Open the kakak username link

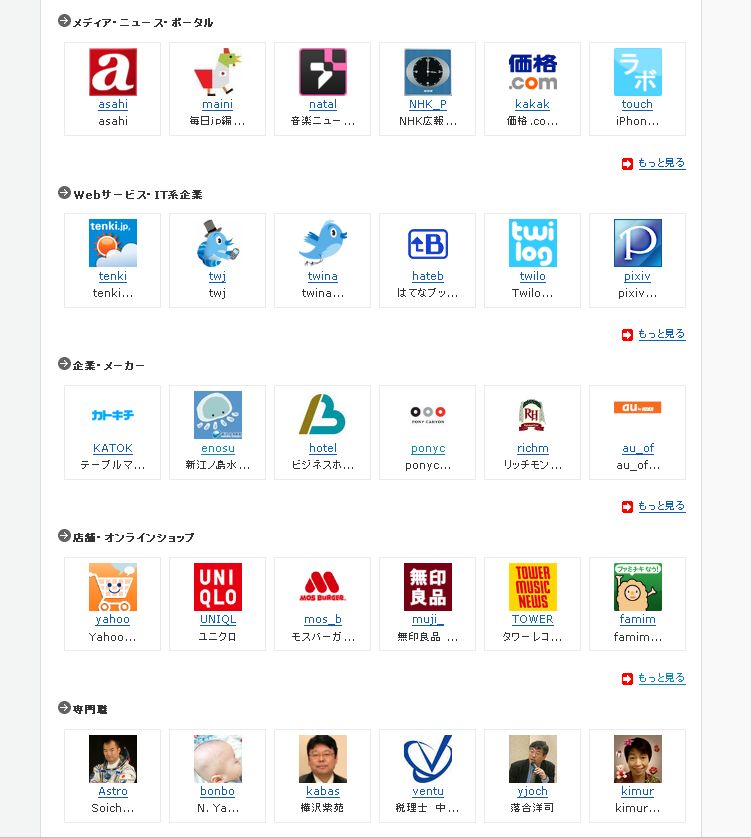click(532, 104)
